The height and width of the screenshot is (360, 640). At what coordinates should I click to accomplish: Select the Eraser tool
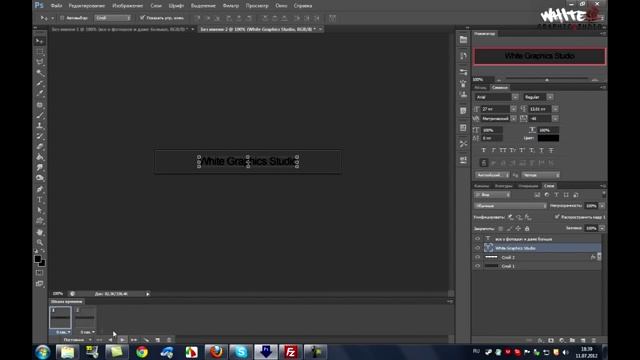(x=40, y=147)
